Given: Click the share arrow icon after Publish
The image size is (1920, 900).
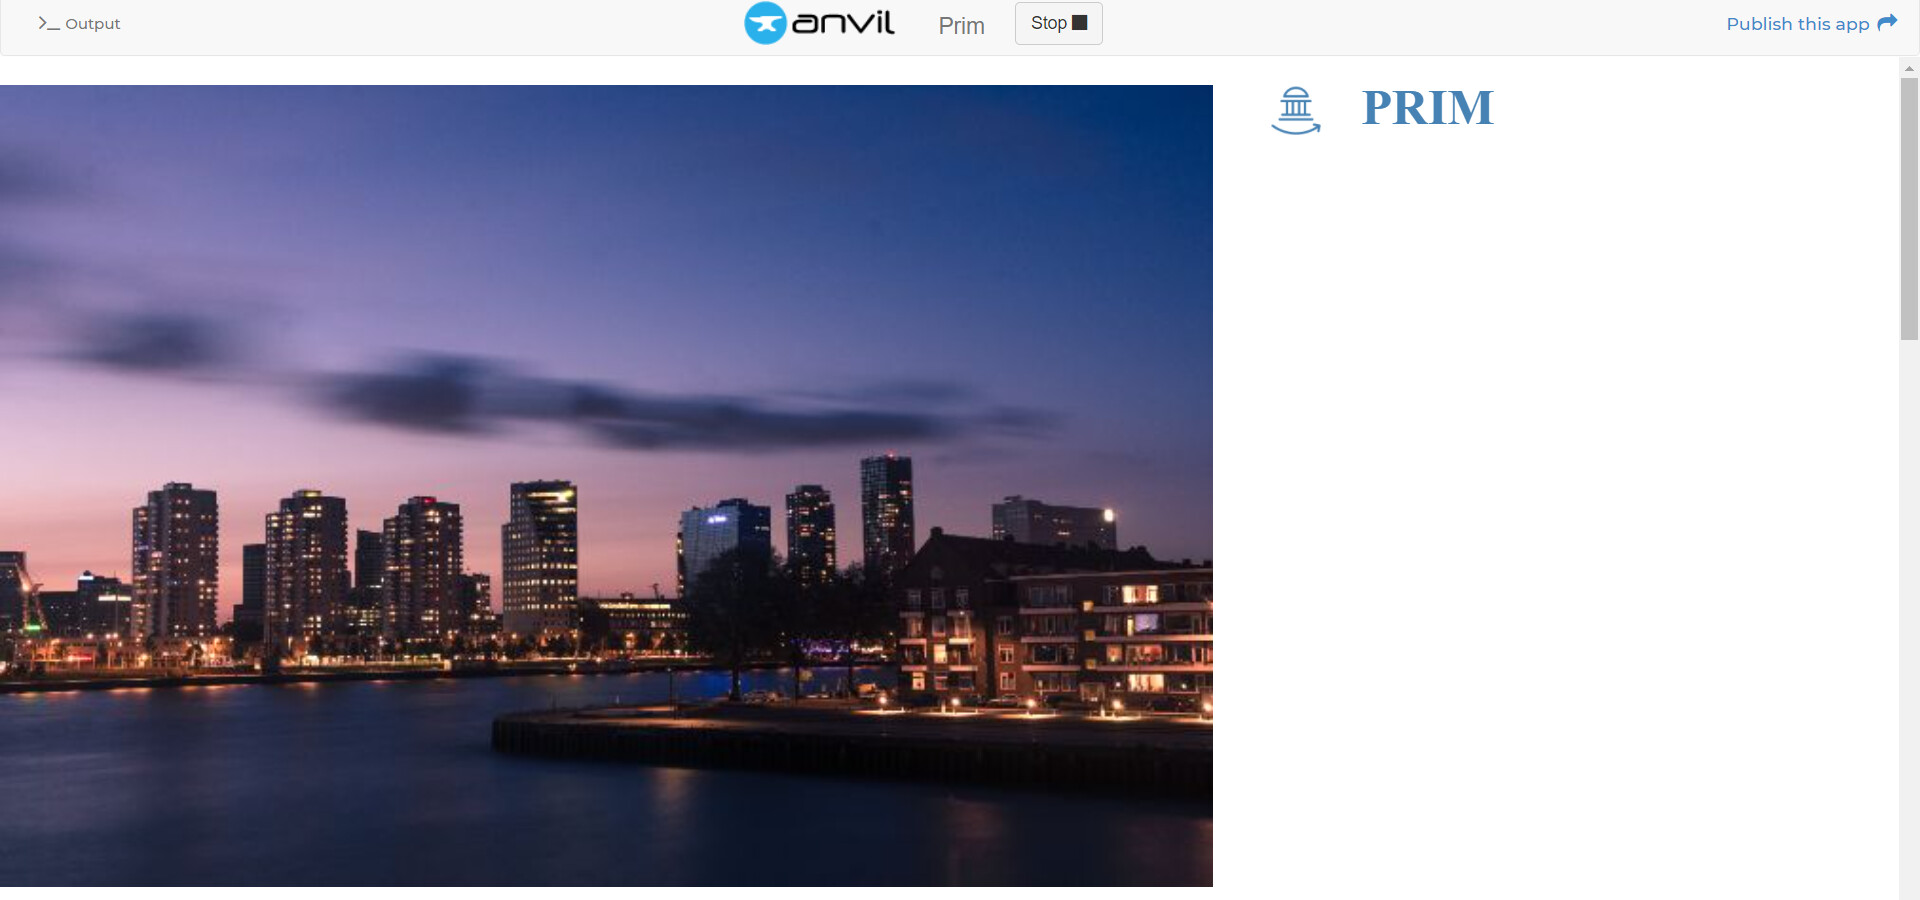Looking at the screenshot, I should (1887, 22).
